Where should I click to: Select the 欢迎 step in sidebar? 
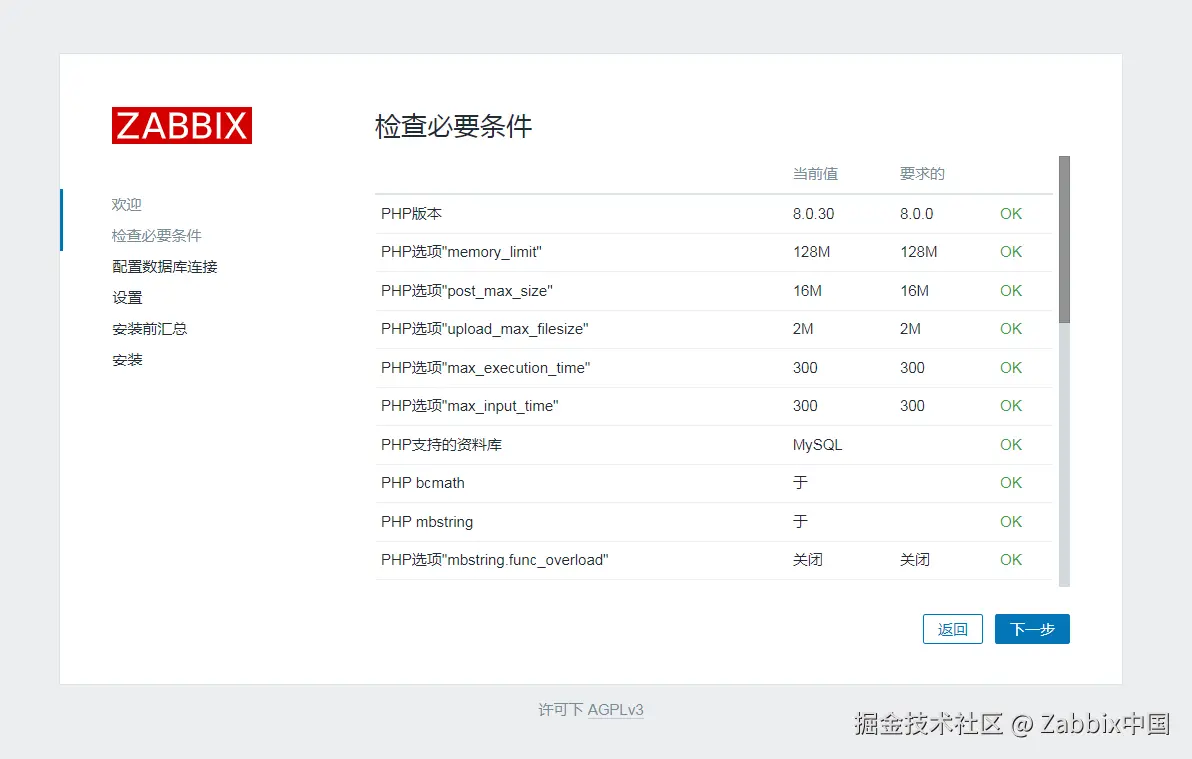coord(126,205)
